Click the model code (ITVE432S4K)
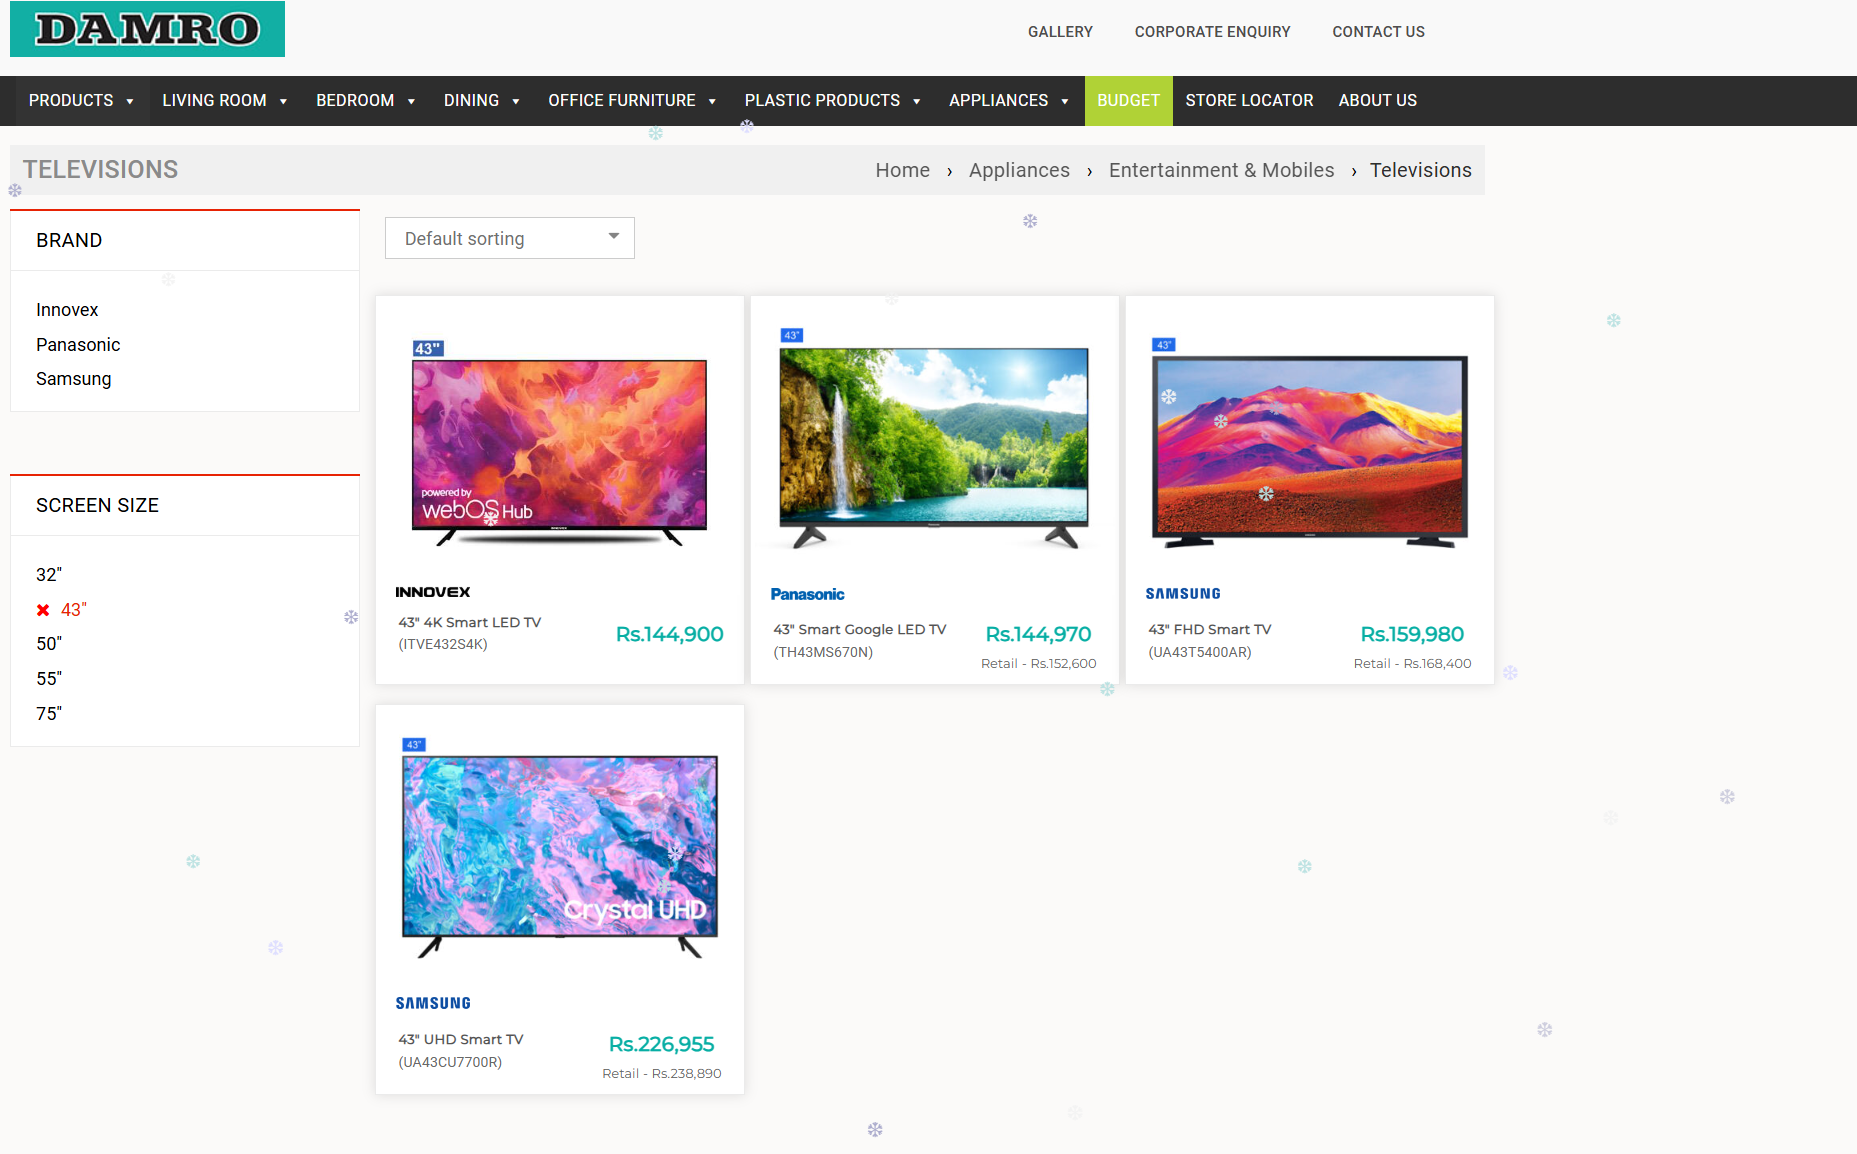This screenshot has width=1857, height=1154. coord(443,645)
